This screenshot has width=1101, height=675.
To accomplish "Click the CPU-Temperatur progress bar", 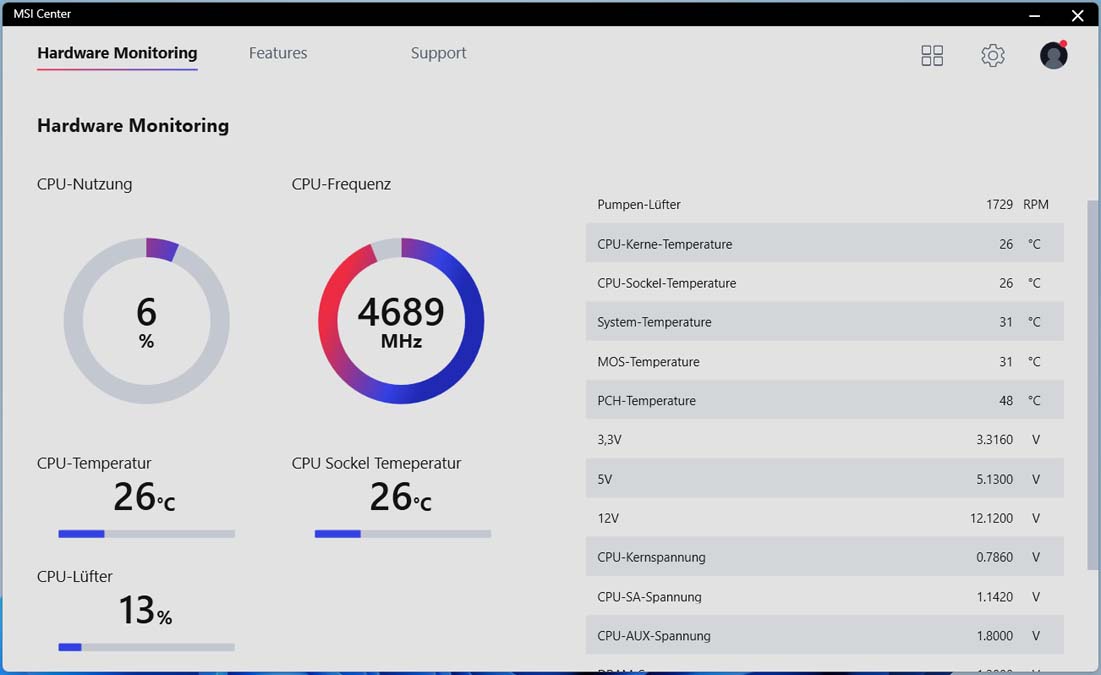I will (x=146, y=534).
